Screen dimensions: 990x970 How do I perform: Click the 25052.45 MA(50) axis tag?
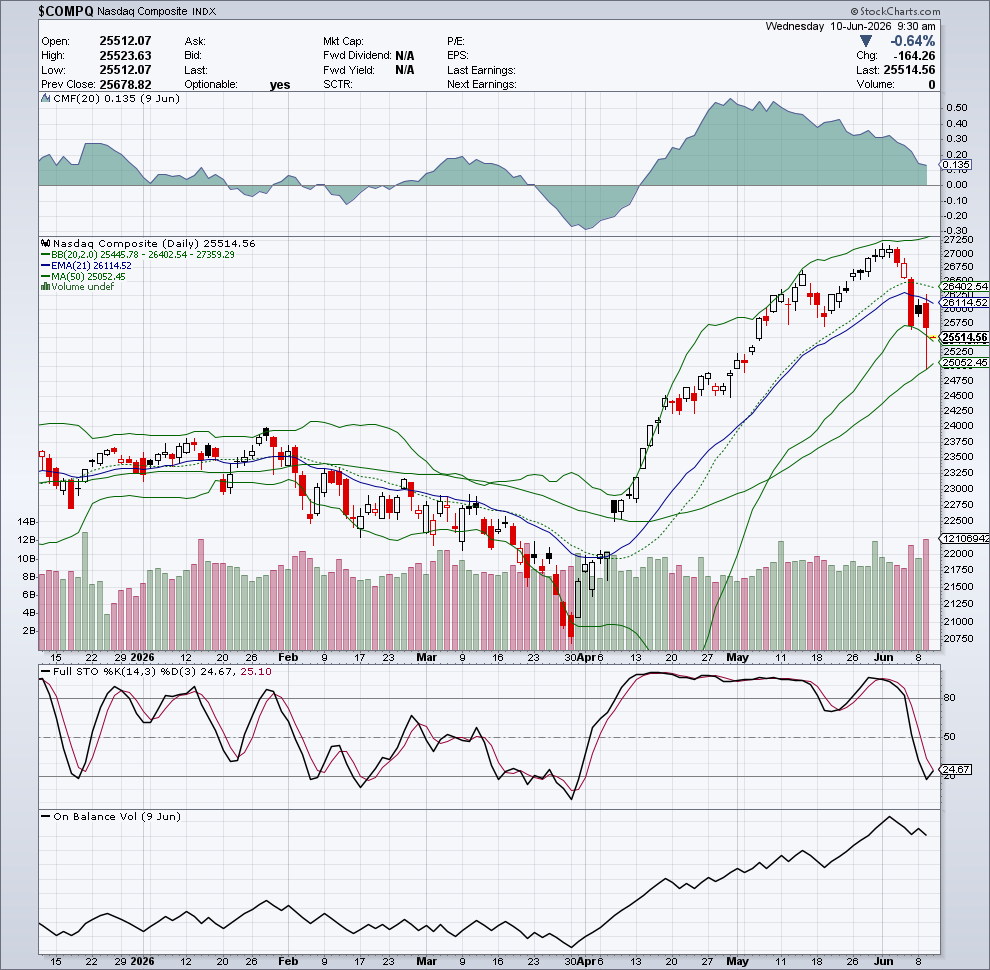(x=964, y=362)
